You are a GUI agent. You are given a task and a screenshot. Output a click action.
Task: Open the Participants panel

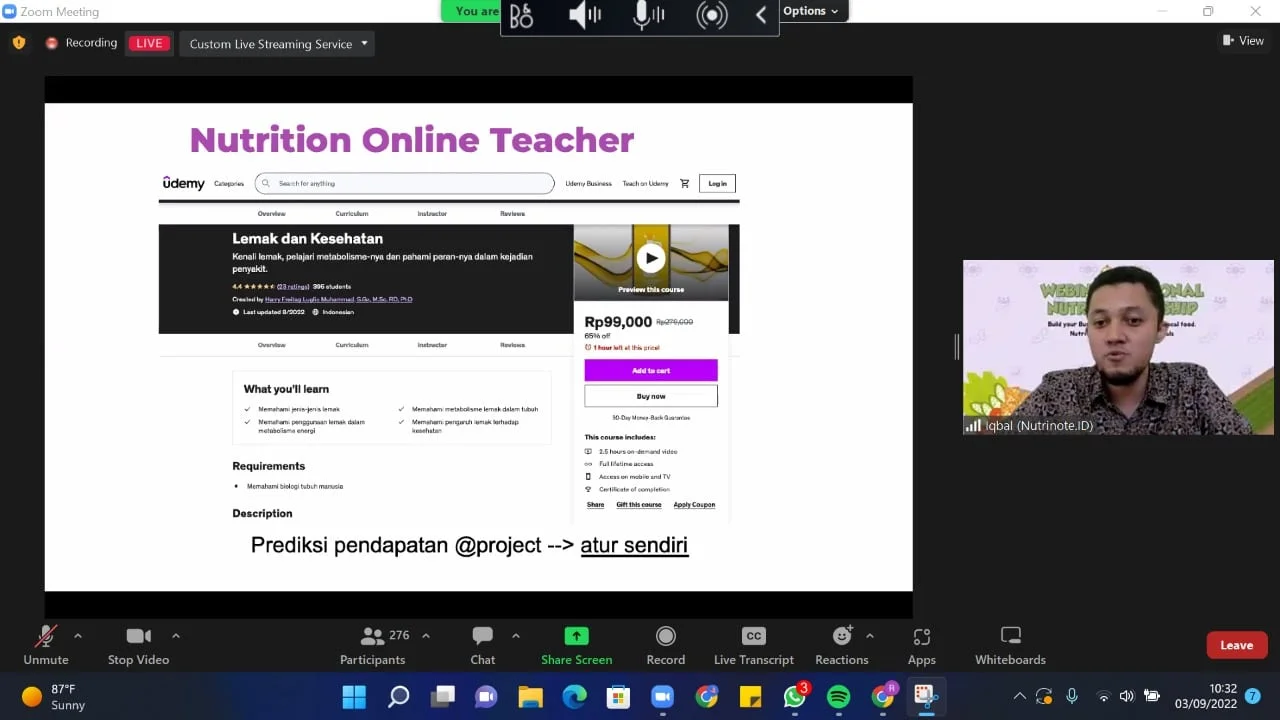(373, 645)
